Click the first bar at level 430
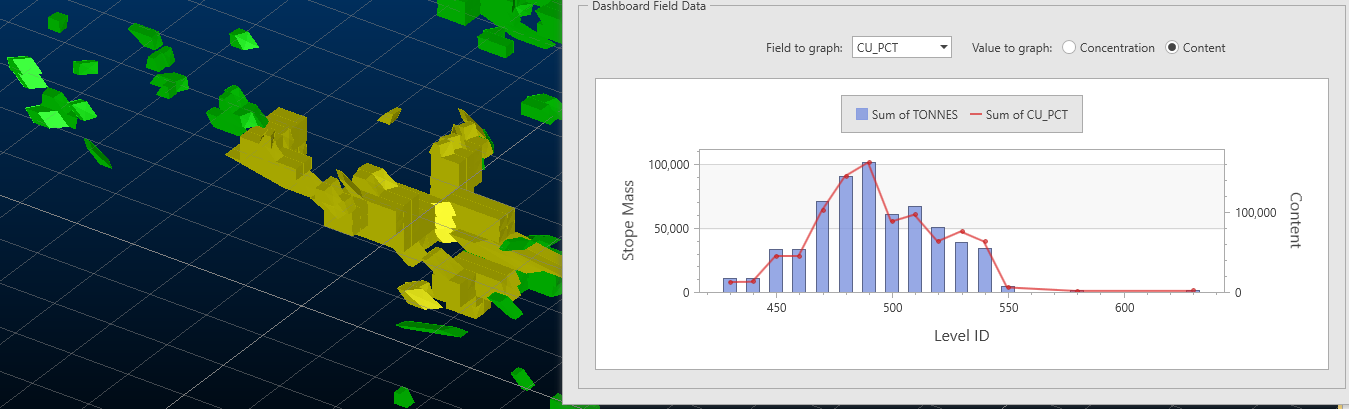1349x409 pixels. pyautogui.click(x=730, y=285)
